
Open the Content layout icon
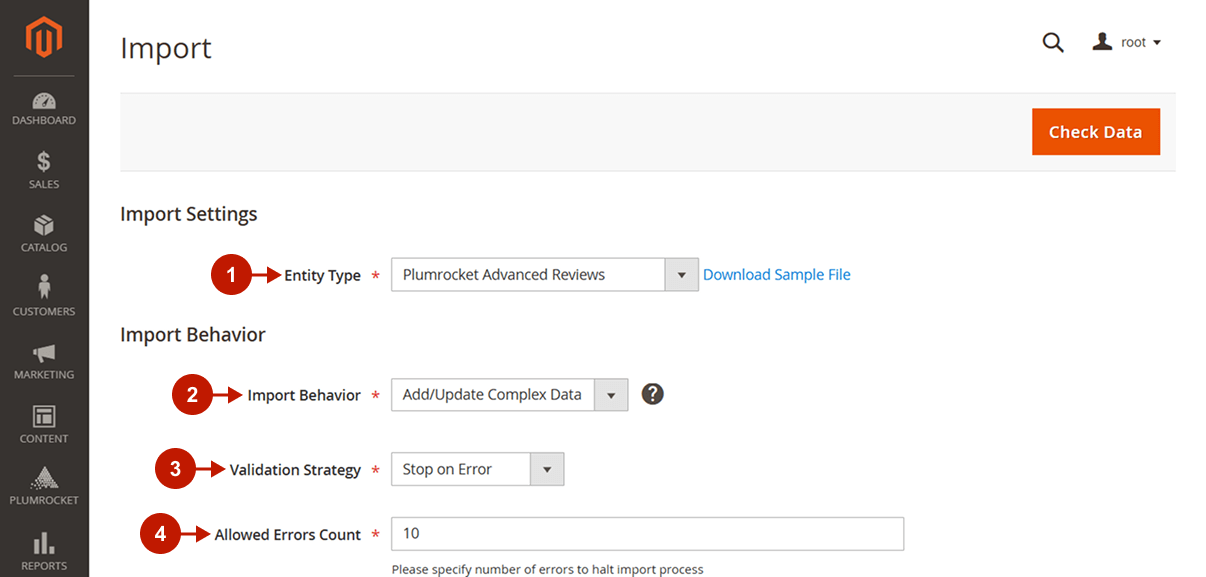point(44,416)
